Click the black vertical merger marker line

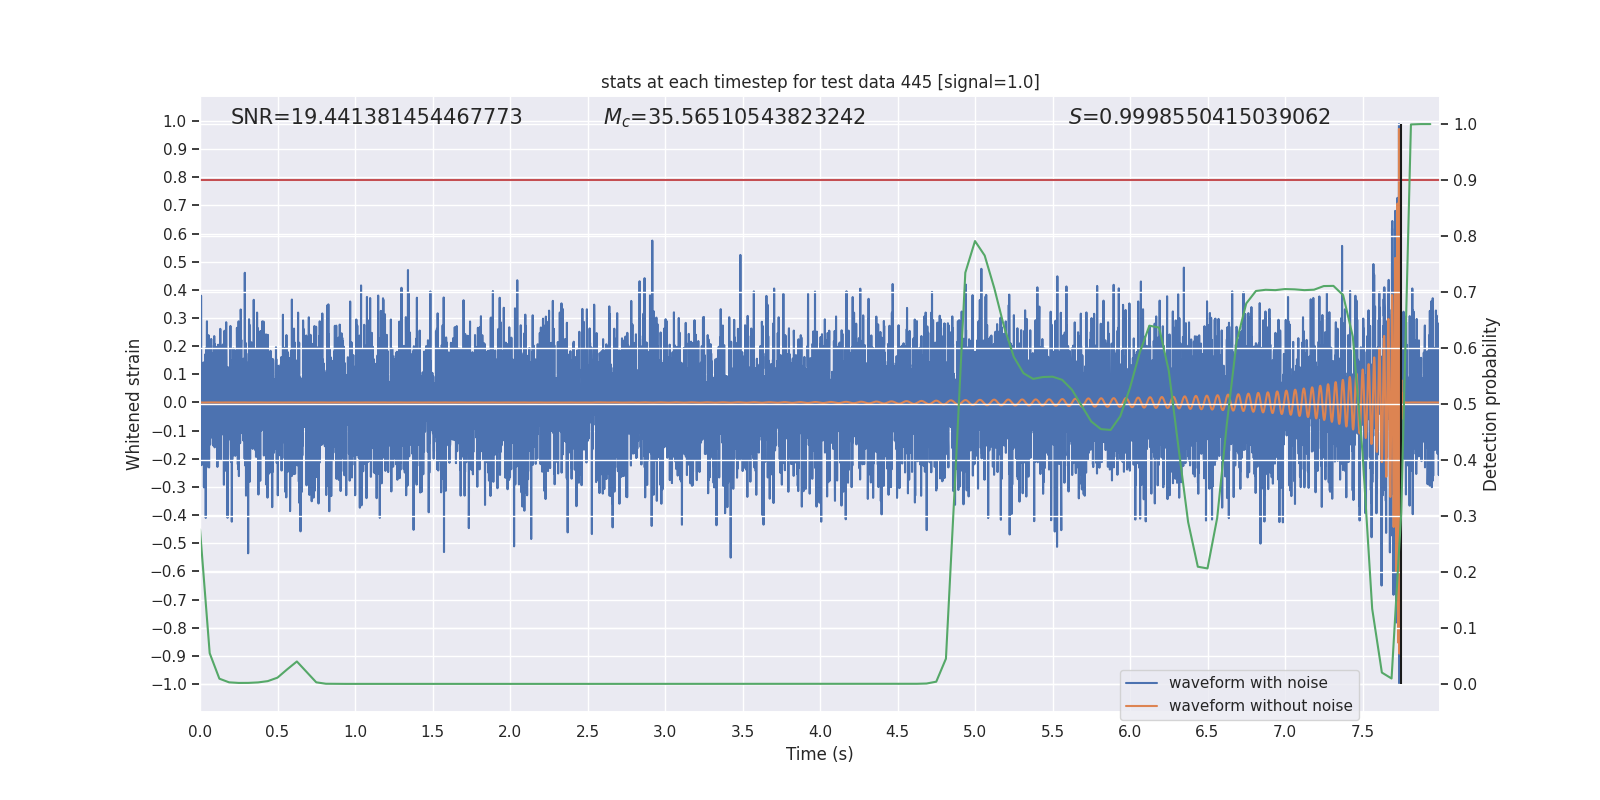1400,404
